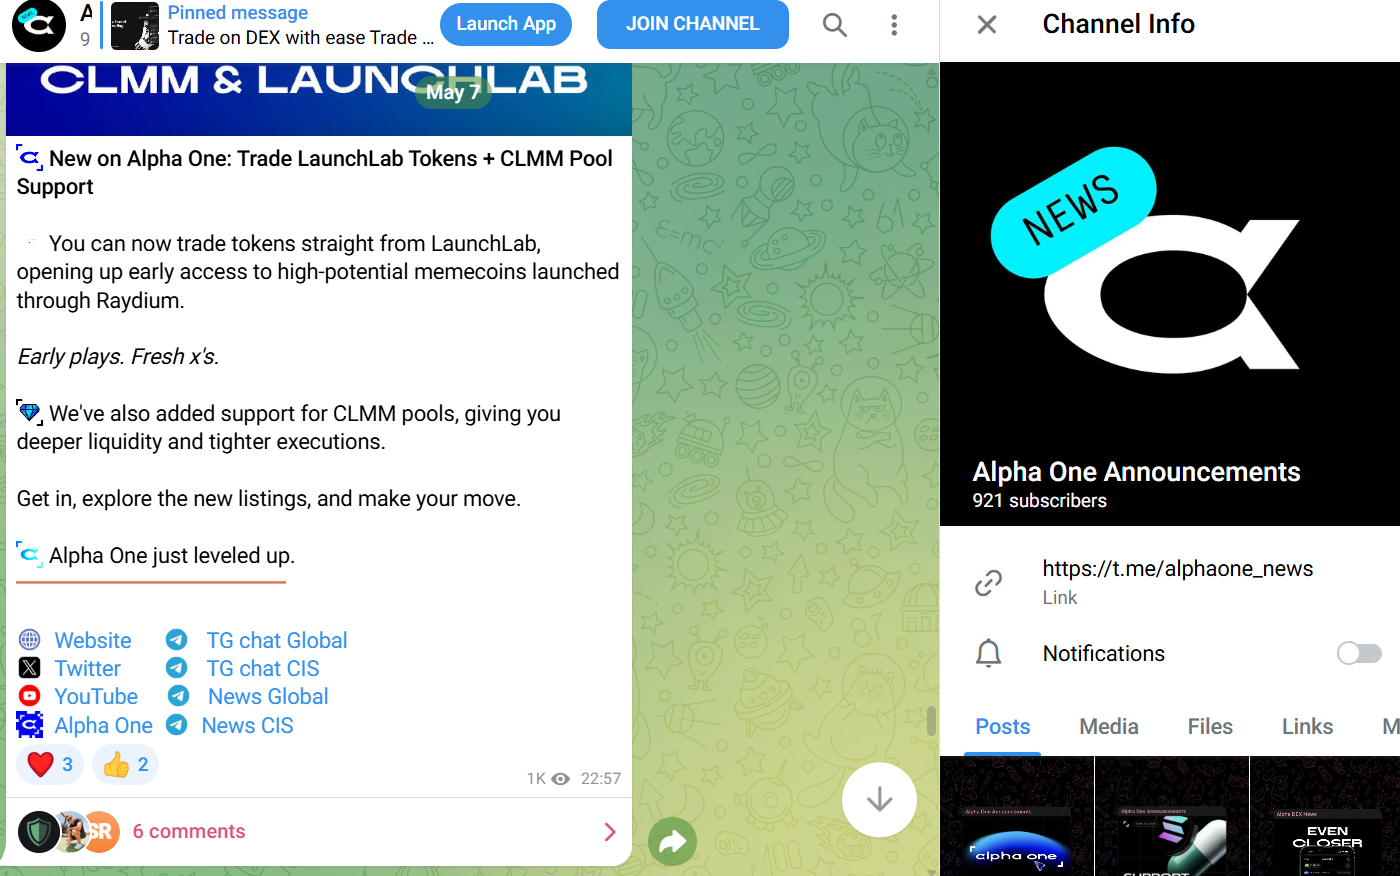This screenshot has height=876, width=1400.
Task: Add a thumbs up reaction with count 2
Action: pos(126,765)
